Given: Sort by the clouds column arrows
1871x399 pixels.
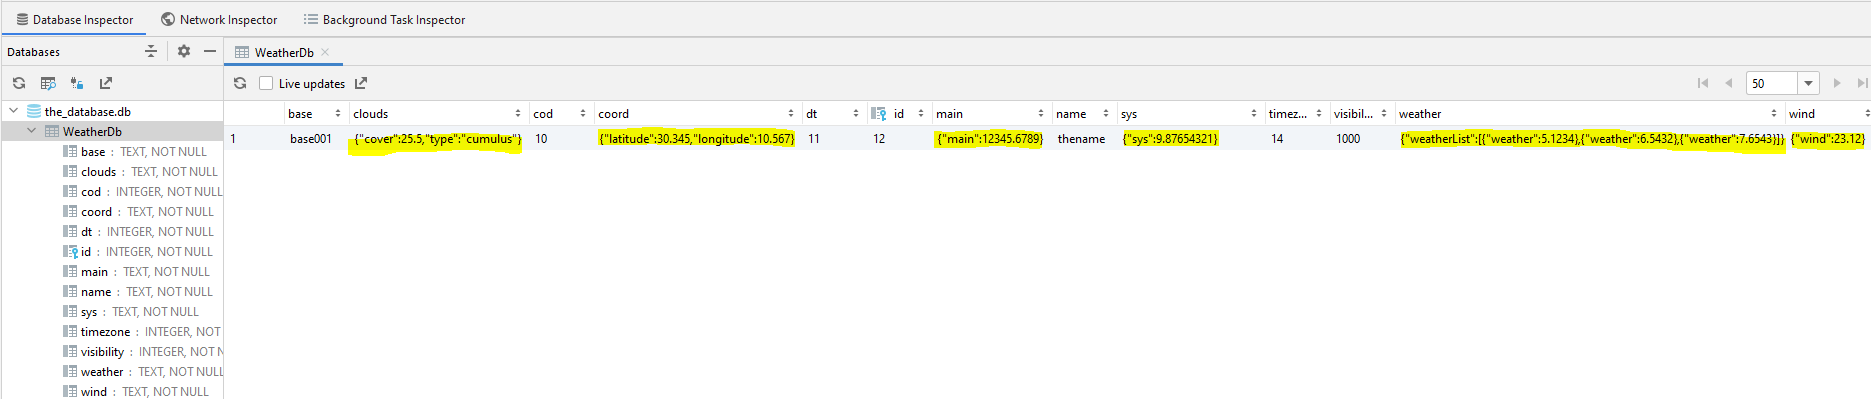Looking at the screenshot, I should click(518, 114).
